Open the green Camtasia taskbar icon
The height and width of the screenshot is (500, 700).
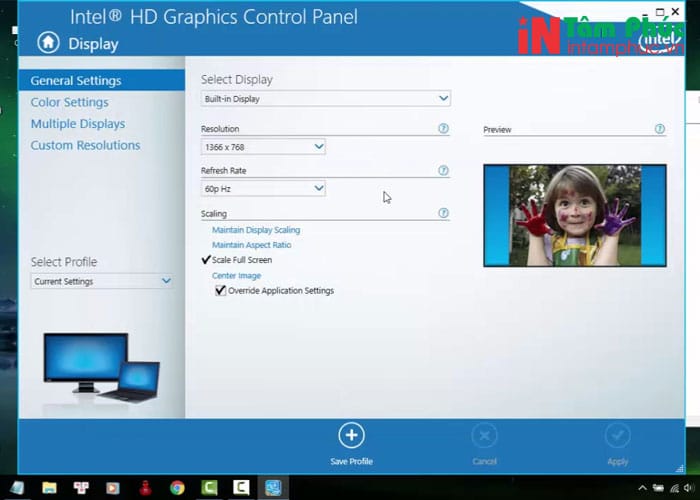click(209, 488)
